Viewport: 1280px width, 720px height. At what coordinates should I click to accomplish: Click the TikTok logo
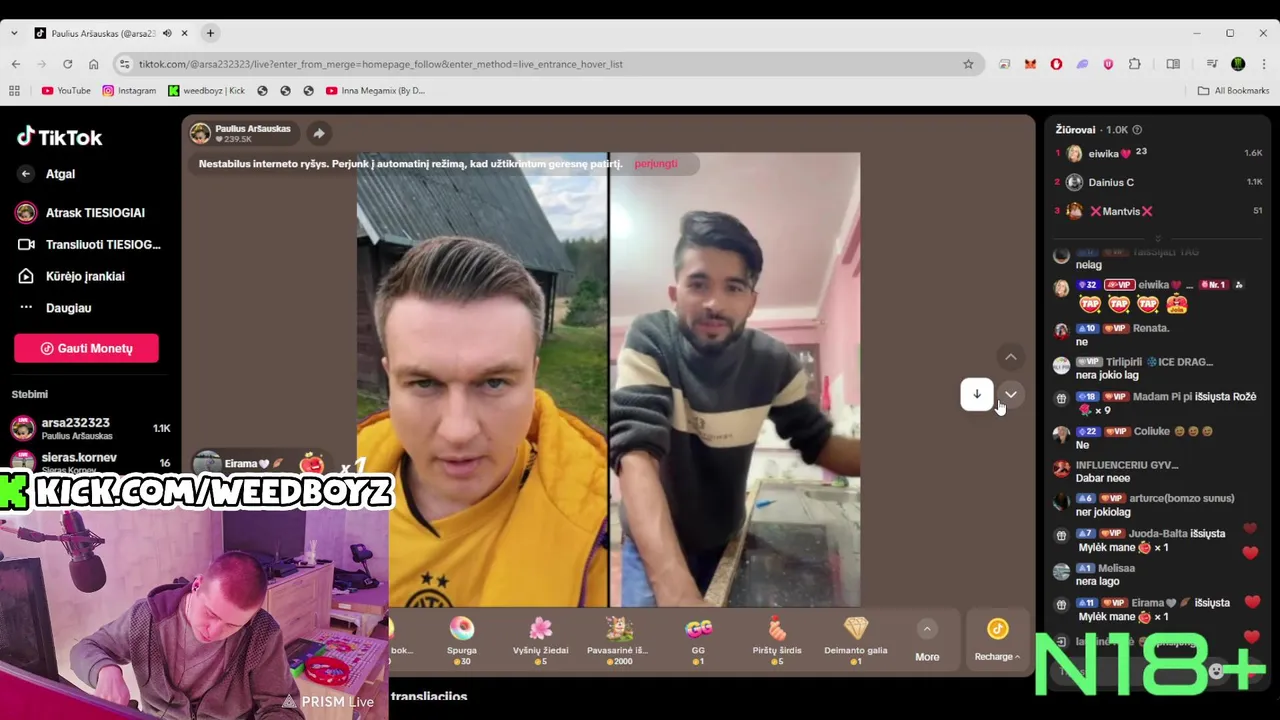tap(60, 137)
